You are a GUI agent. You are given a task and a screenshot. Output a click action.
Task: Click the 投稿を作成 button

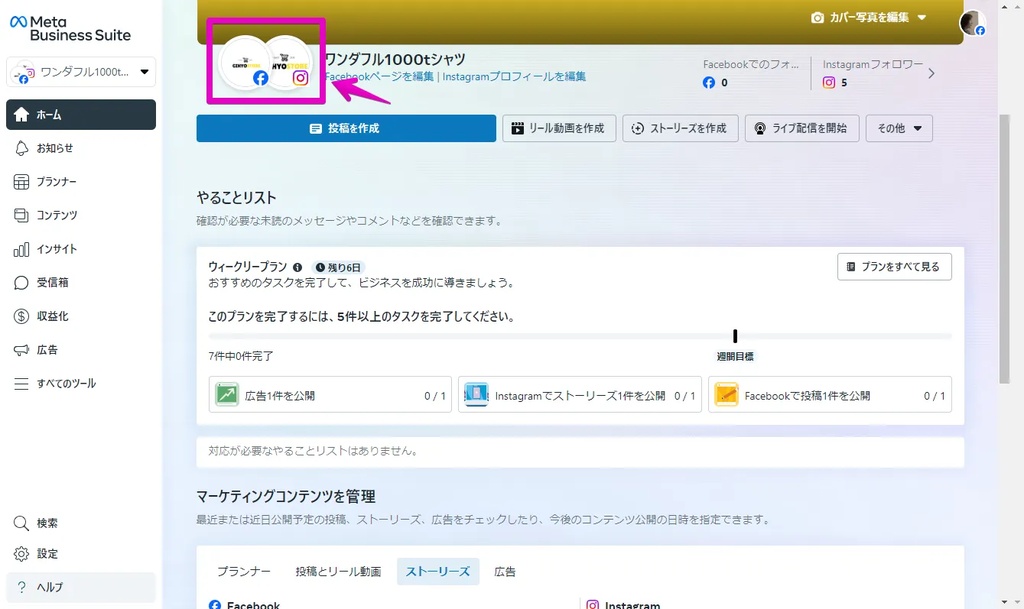(346, 129)
